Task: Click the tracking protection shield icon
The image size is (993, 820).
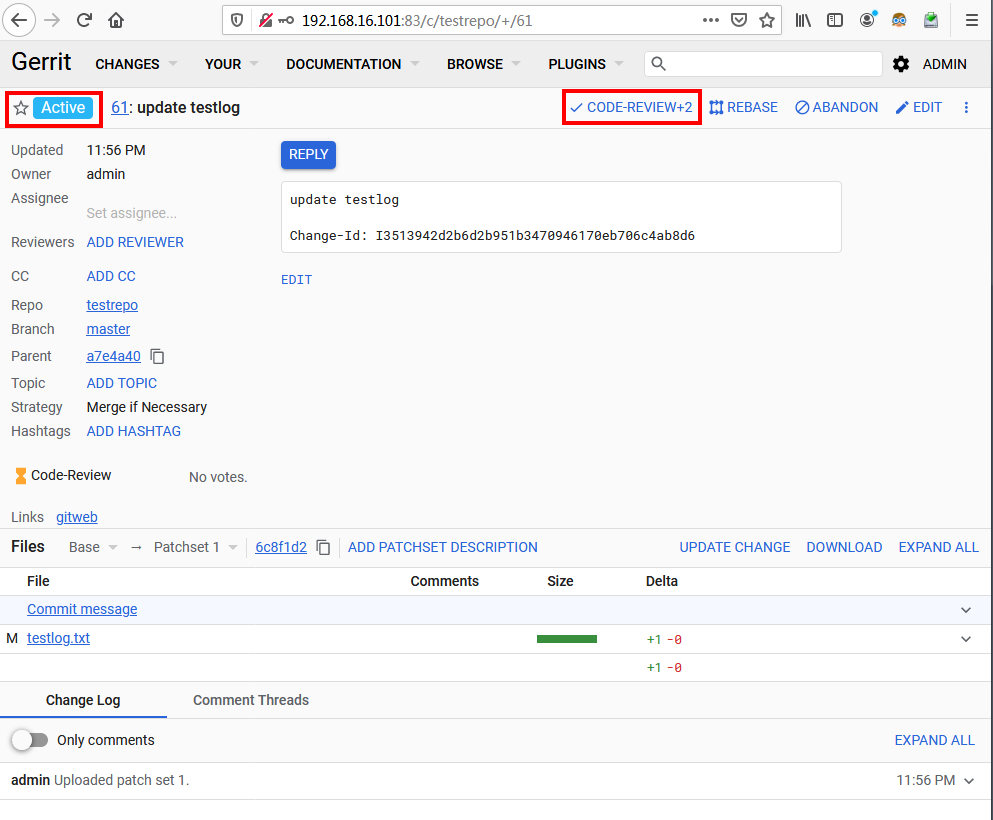Action: 237,20
